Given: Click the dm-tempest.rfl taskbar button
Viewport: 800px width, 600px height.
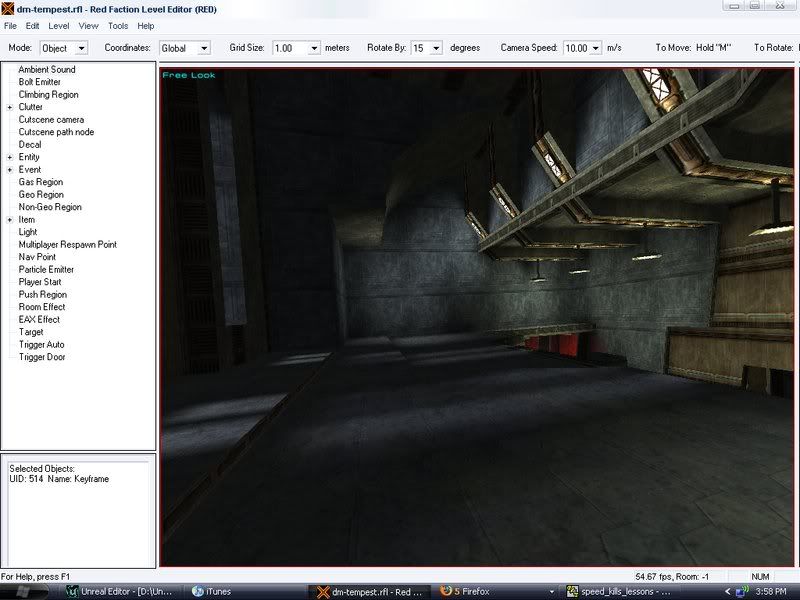Looking at the screenshot, I should (x=370, y=591).
